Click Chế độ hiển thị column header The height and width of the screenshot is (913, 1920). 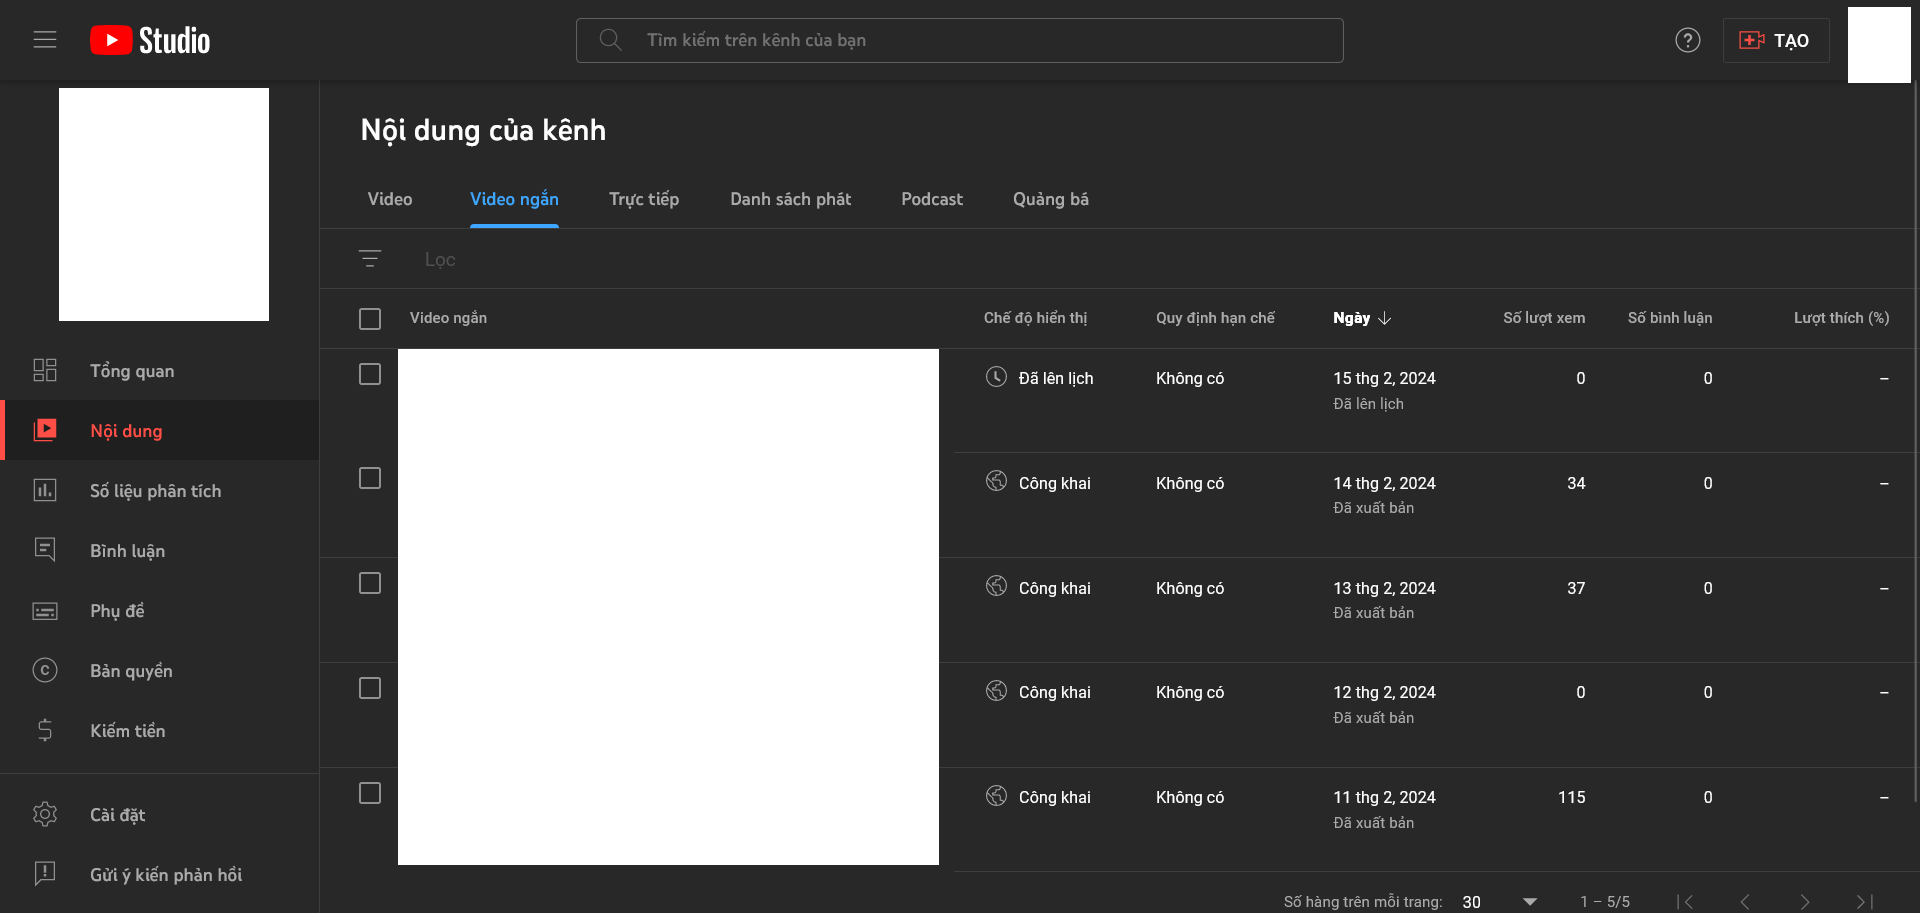tap(1035, 318)
